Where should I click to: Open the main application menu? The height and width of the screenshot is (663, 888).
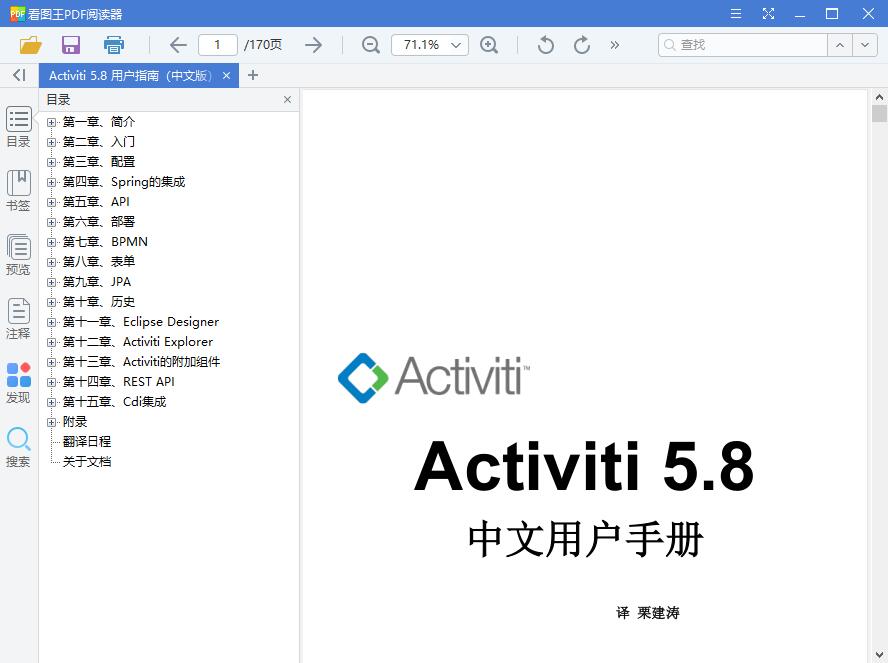click(737, 13)
